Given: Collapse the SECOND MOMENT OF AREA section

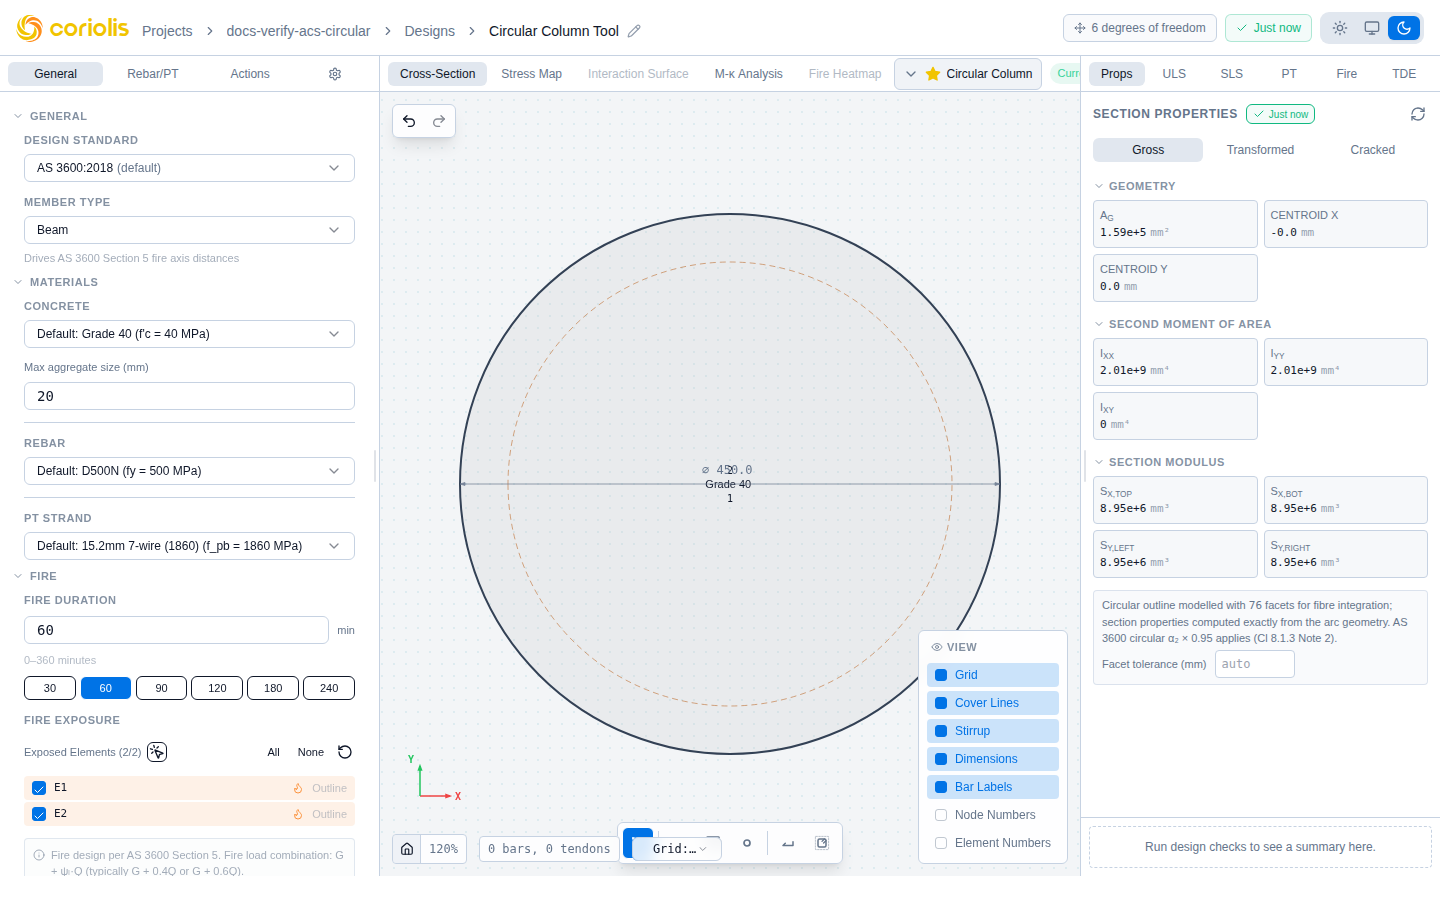Looking at the screenshot, I should (1182, 324).
